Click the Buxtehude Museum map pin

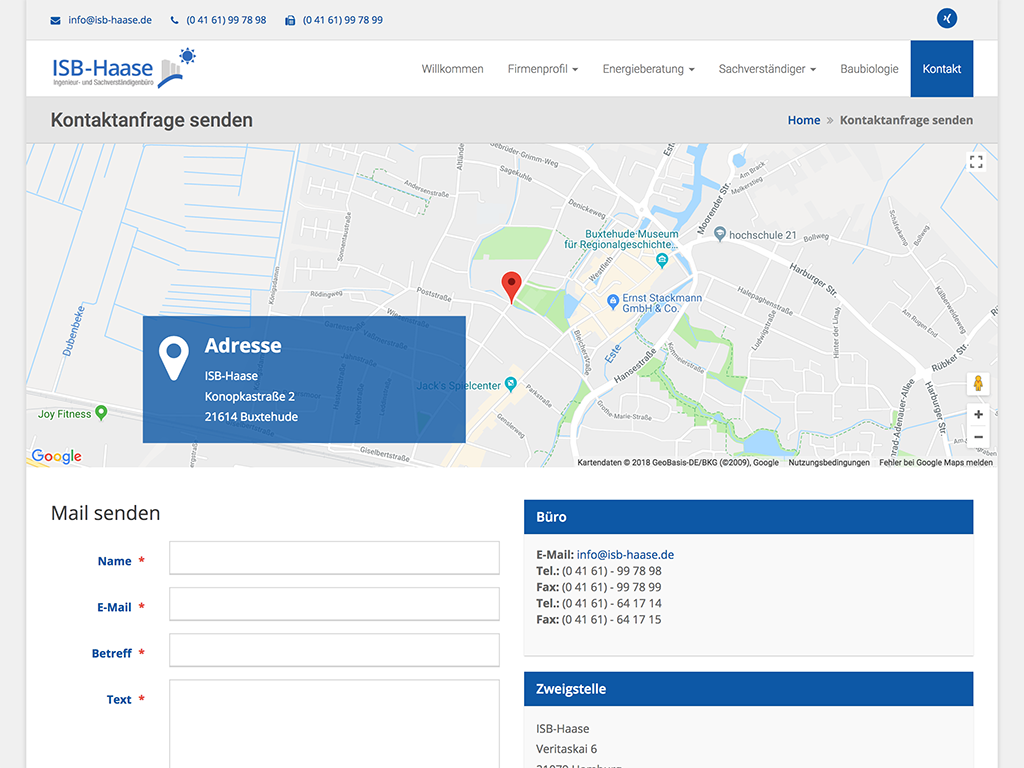click(662, 261)
